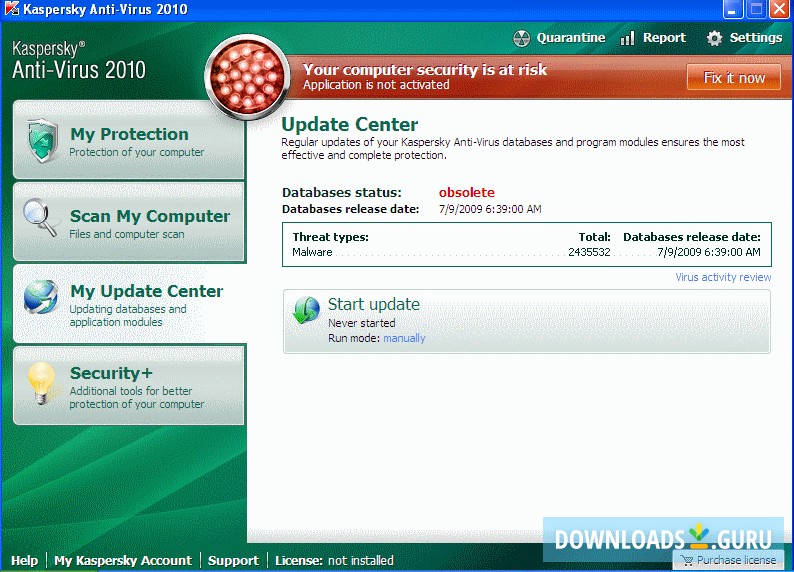
Task: Open the Report view
Action: (653, 38)
